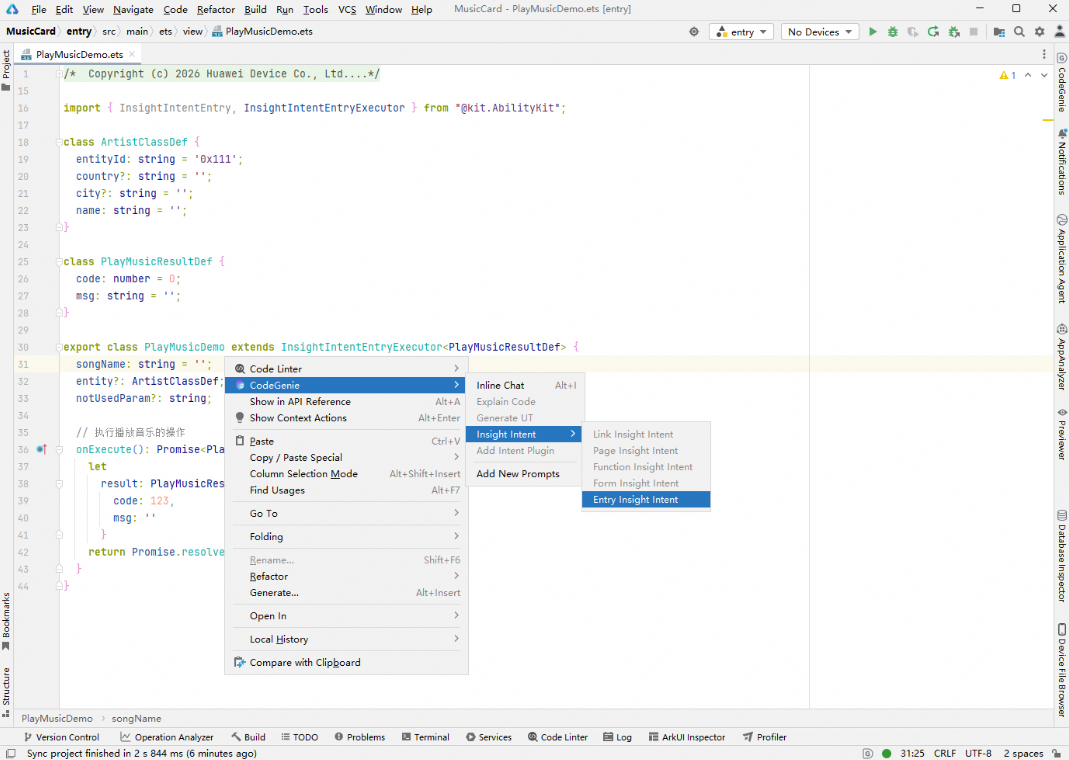Viewport: 1069px width, 760px height.
Task: Open the No Devices dropdown
Action: (819, 32)
